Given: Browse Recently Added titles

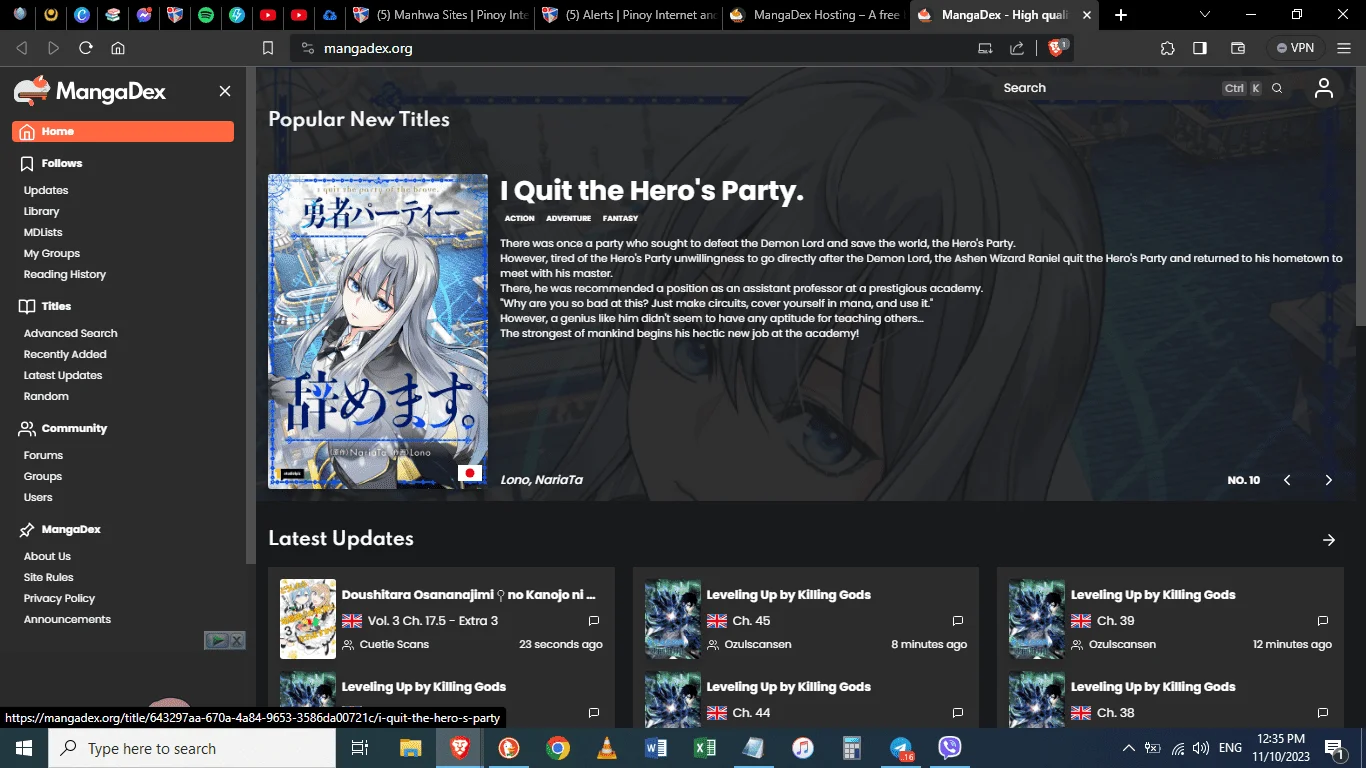Looking at the screenshot, I should [65, 354].
